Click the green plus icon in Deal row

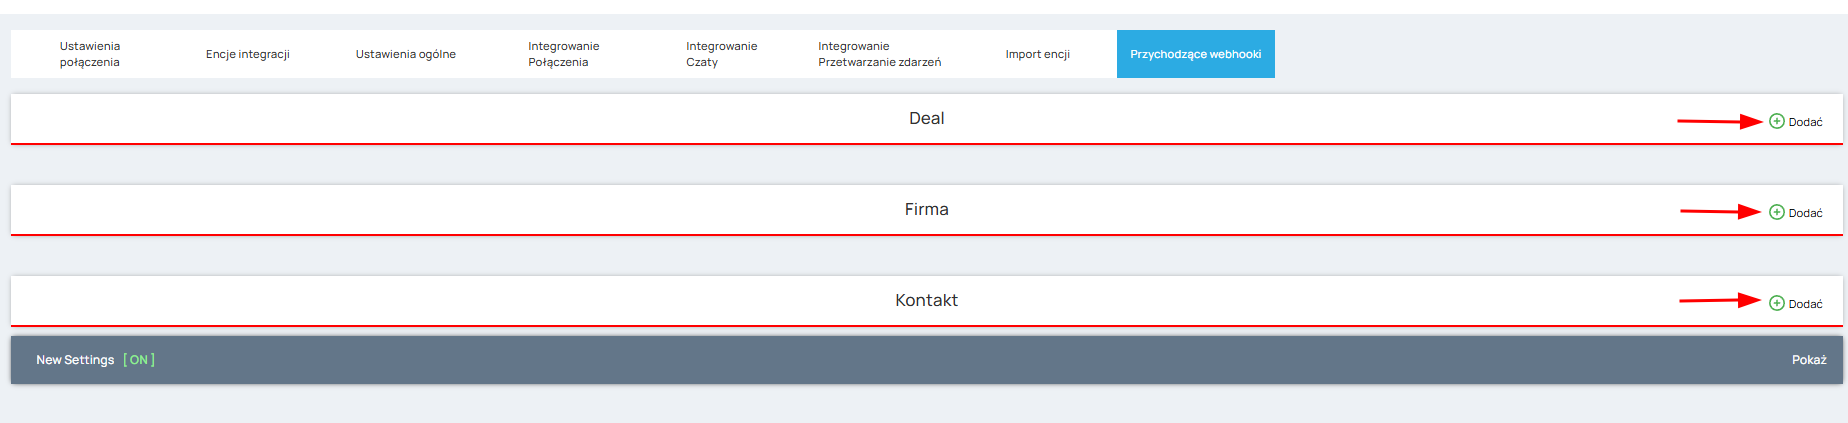1776,121
